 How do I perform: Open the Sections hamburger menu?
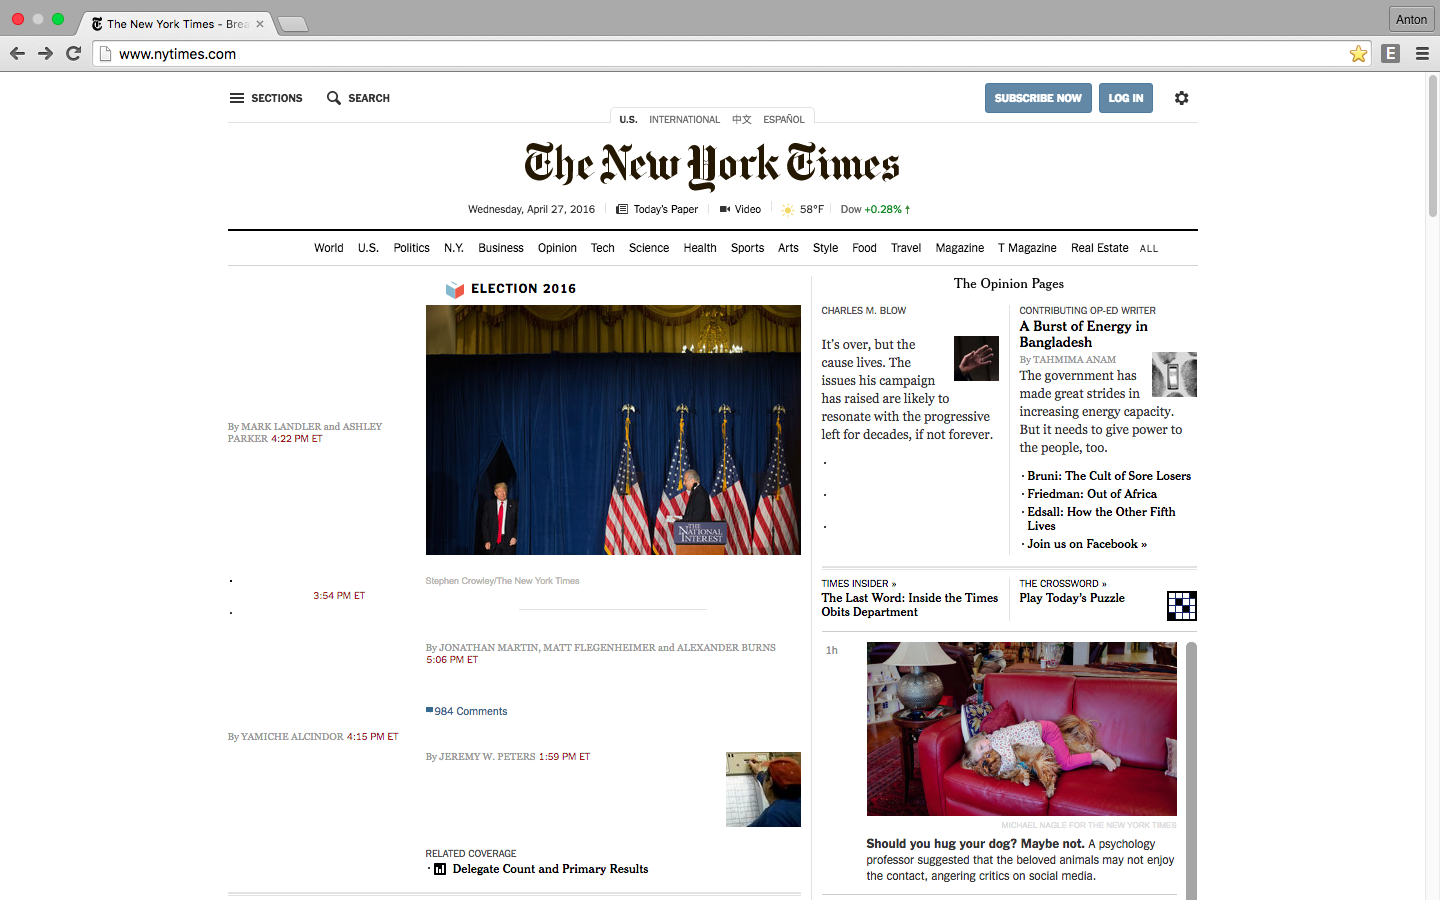237,98
